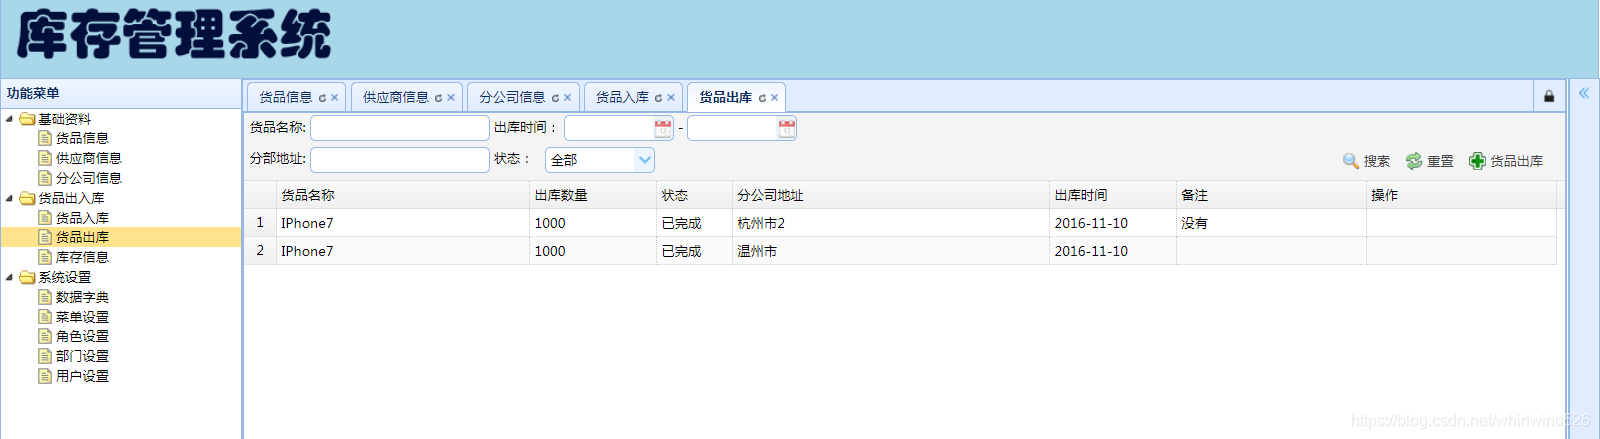Switch to the 货品入库 tab
The width and height of the screenshot is (1600, 439).
click(x=622, y=98)
